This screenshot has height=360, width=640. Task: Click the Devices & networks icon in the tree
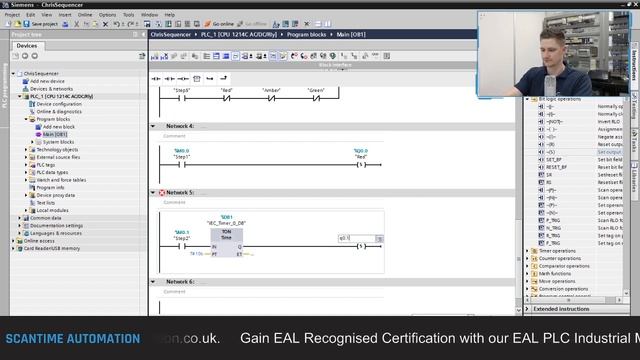pyautogui.click(x=26, y=89)
